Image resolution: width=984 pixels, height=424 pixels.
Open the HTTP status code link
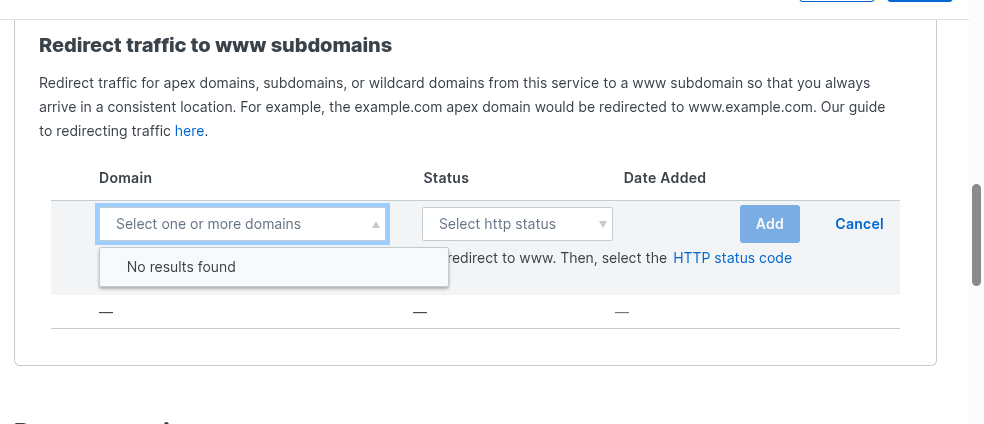(x=732, y=258)
